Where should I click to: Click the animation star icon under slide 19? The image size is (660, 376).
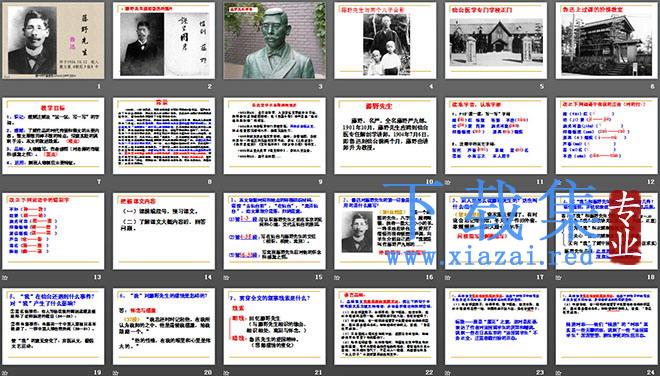point(5,373)
